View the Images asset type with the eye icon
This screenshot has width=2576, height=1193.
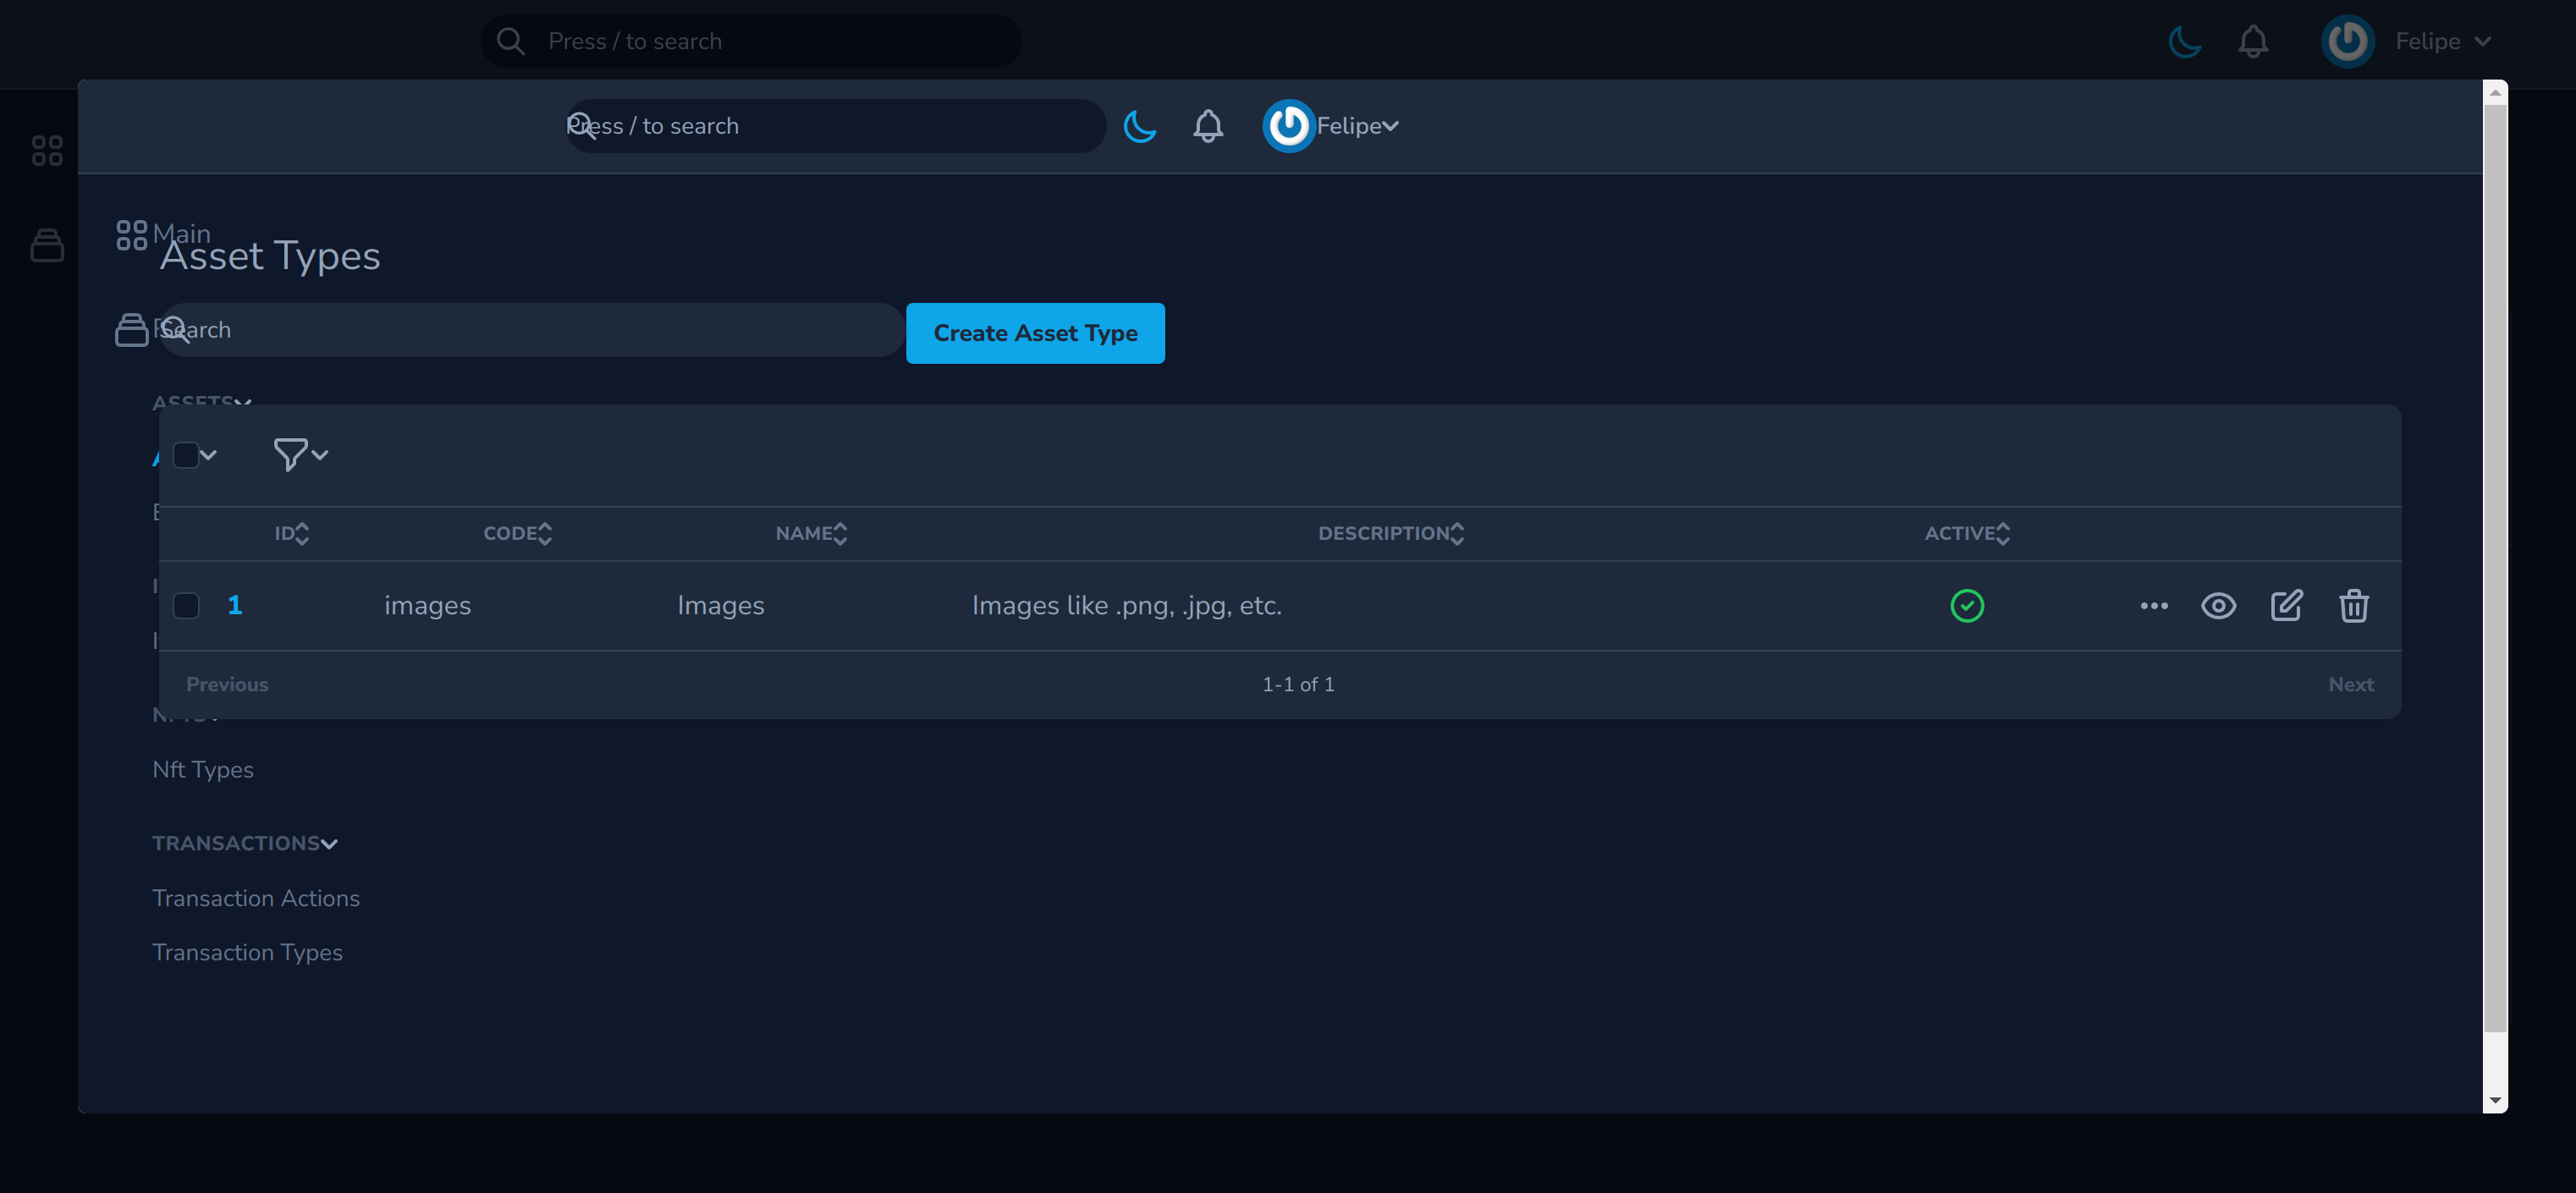[2219, 605]
